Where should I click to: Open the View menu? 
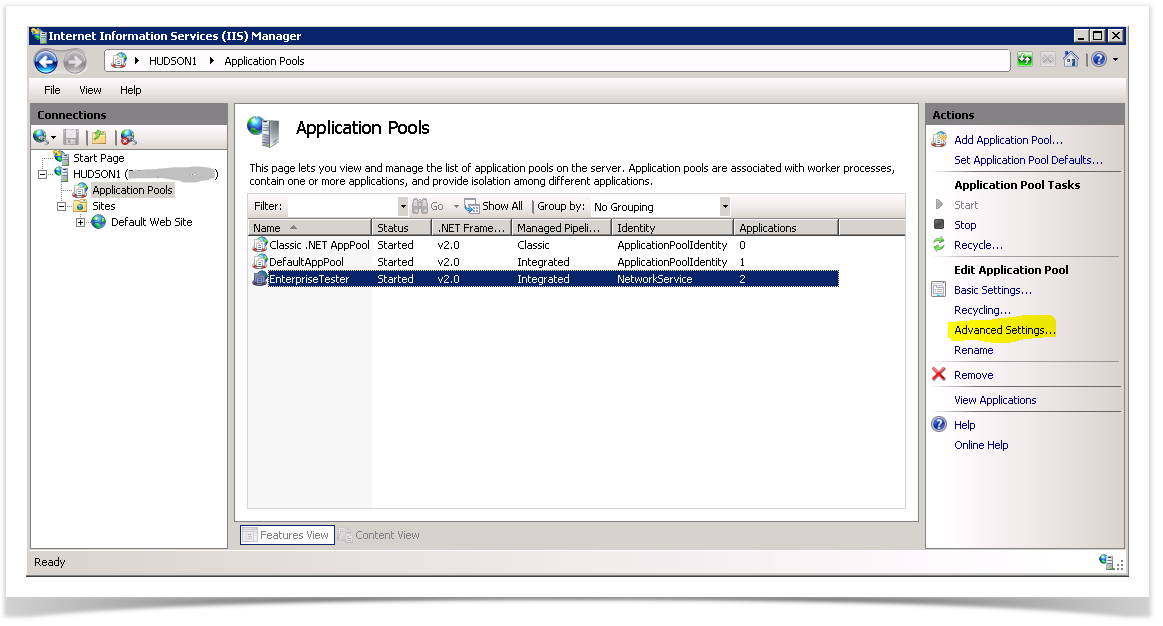[x=91, y=90]
